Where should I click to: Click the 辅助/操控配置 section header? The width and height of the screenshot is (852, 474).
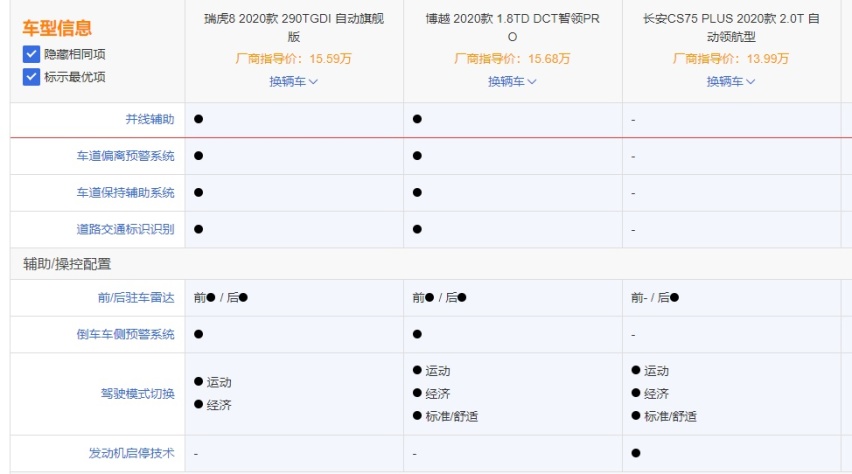pyautogui.click(x=67, y=264)
